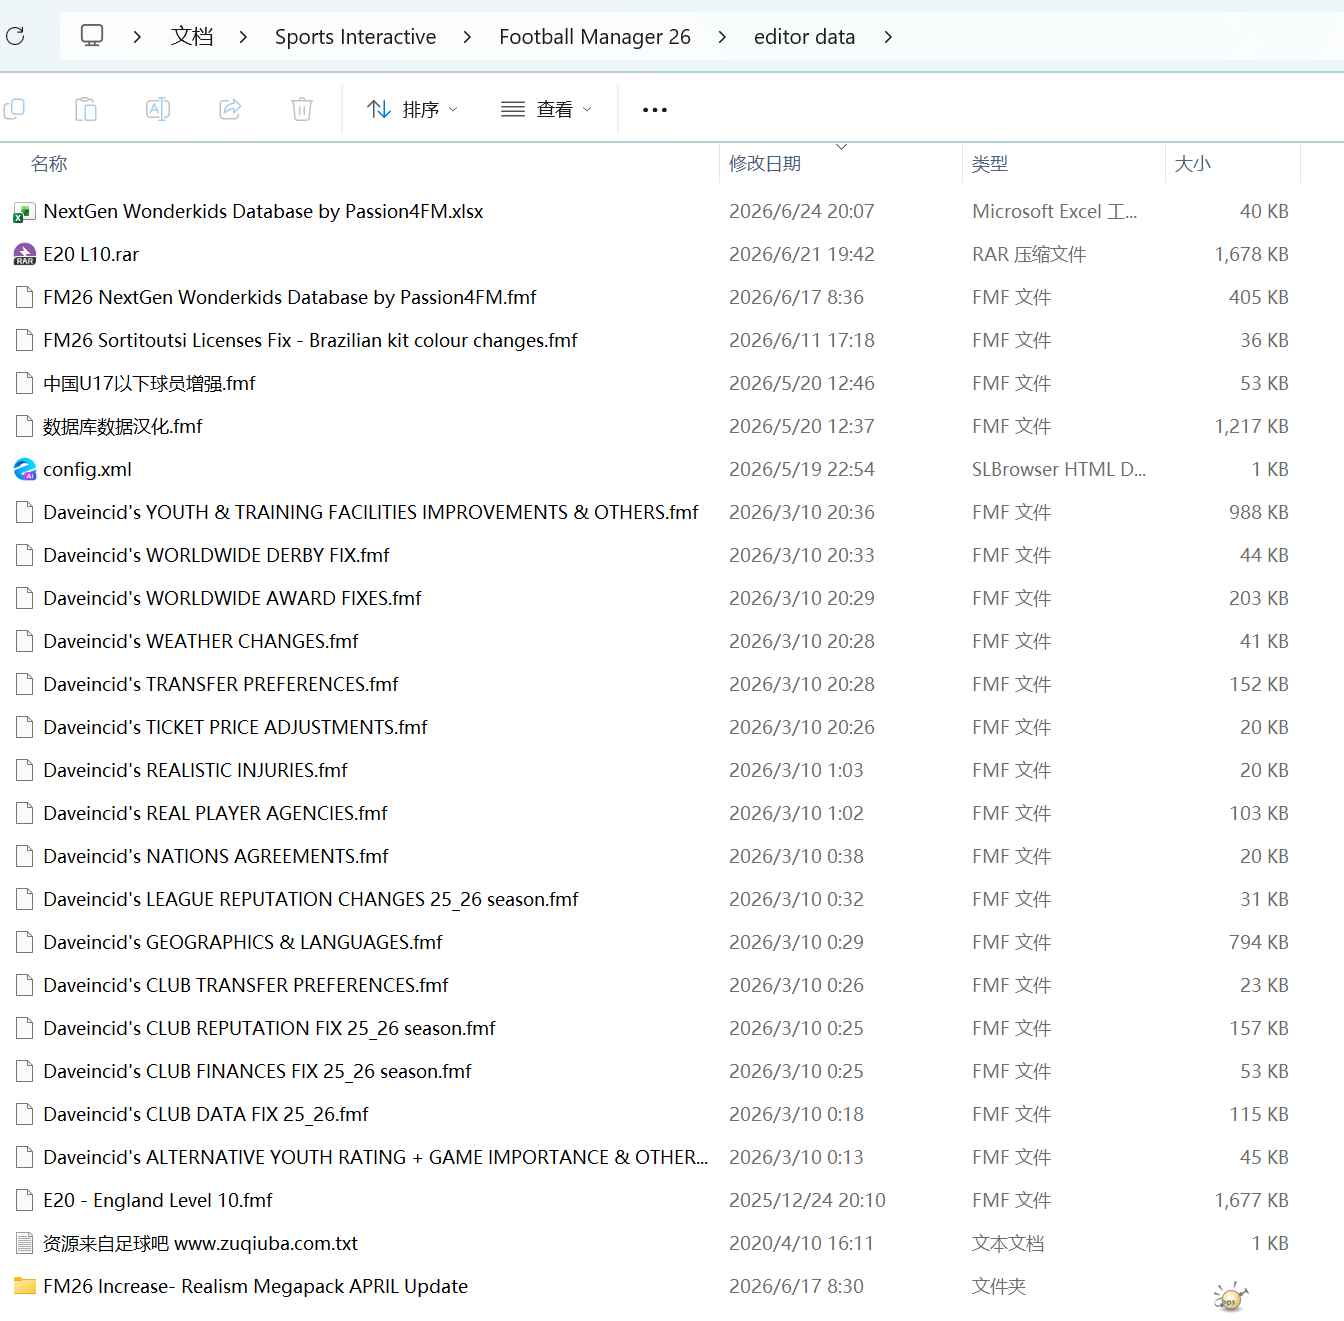Click the share icon in toolbar

(x=230, y=109)
